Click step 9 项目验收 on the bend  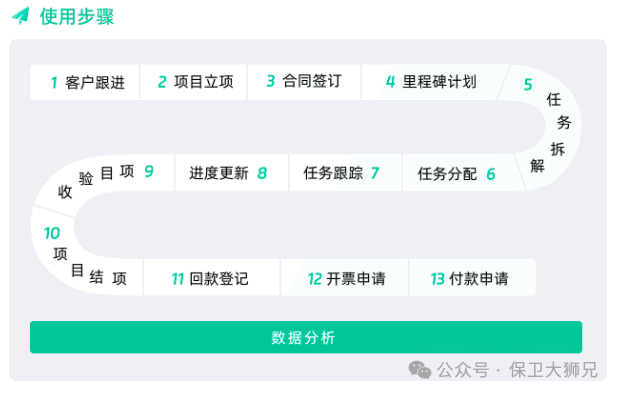click(106, 179)
